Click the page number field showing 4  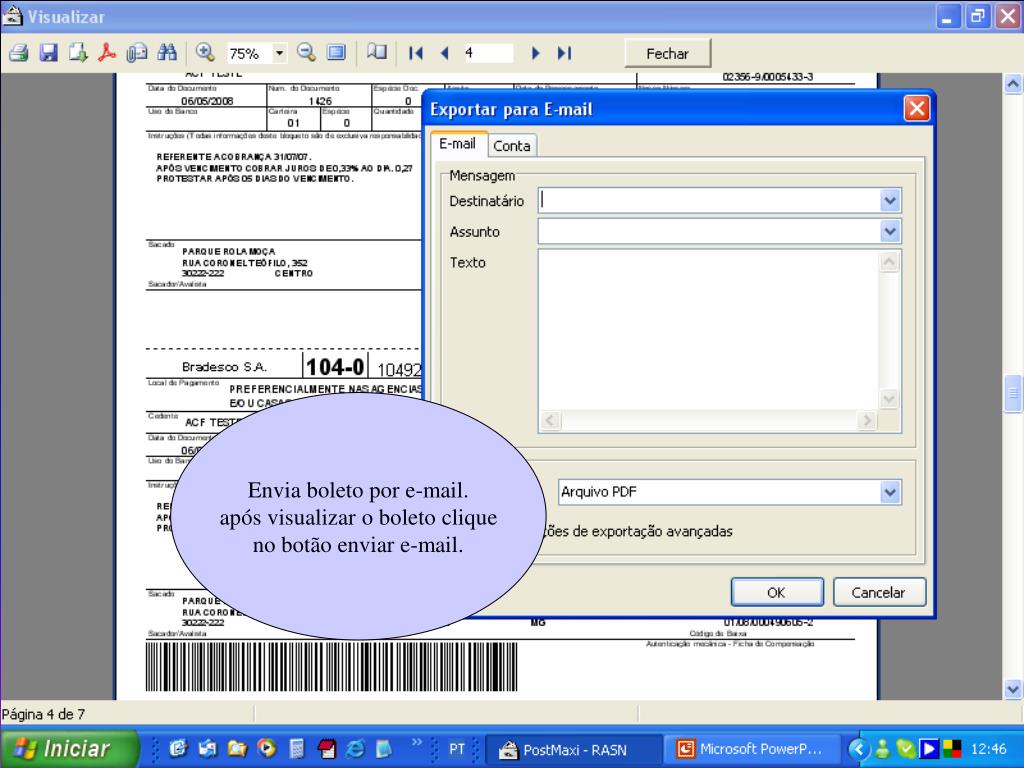click(x=488, y=53)
